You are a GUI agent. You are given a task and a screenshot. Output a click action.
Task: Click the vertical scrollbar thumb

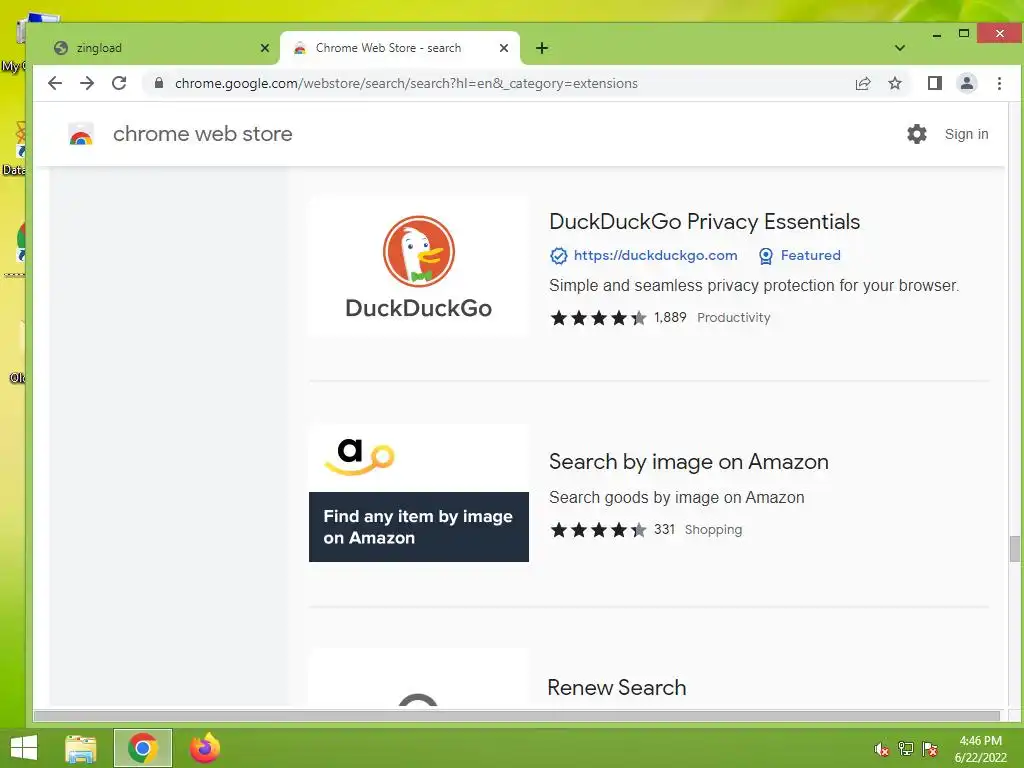coord(1014,549)
